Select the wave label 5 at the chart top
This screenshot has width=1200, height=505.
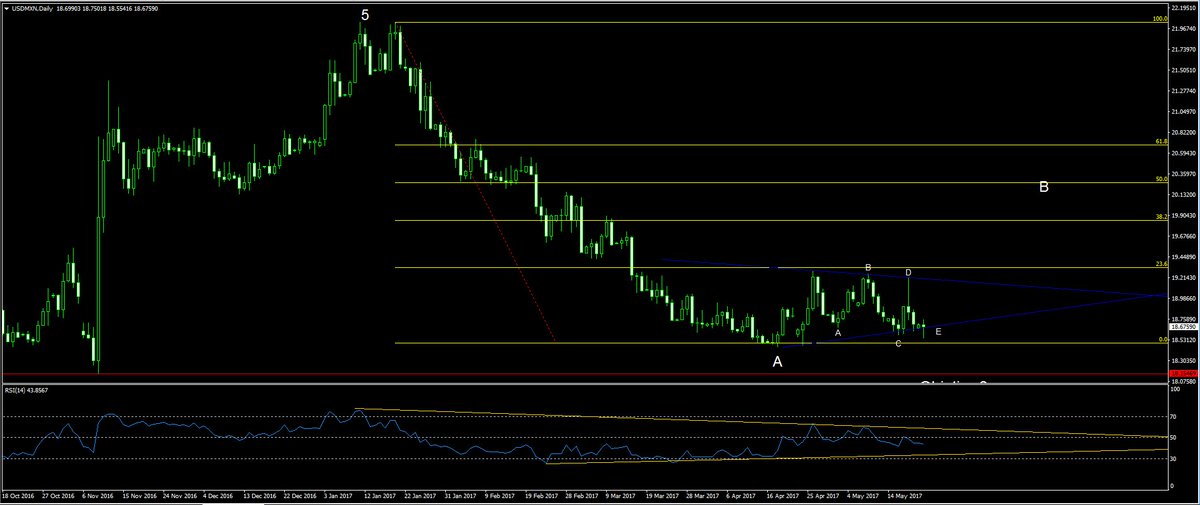point(365,15)
